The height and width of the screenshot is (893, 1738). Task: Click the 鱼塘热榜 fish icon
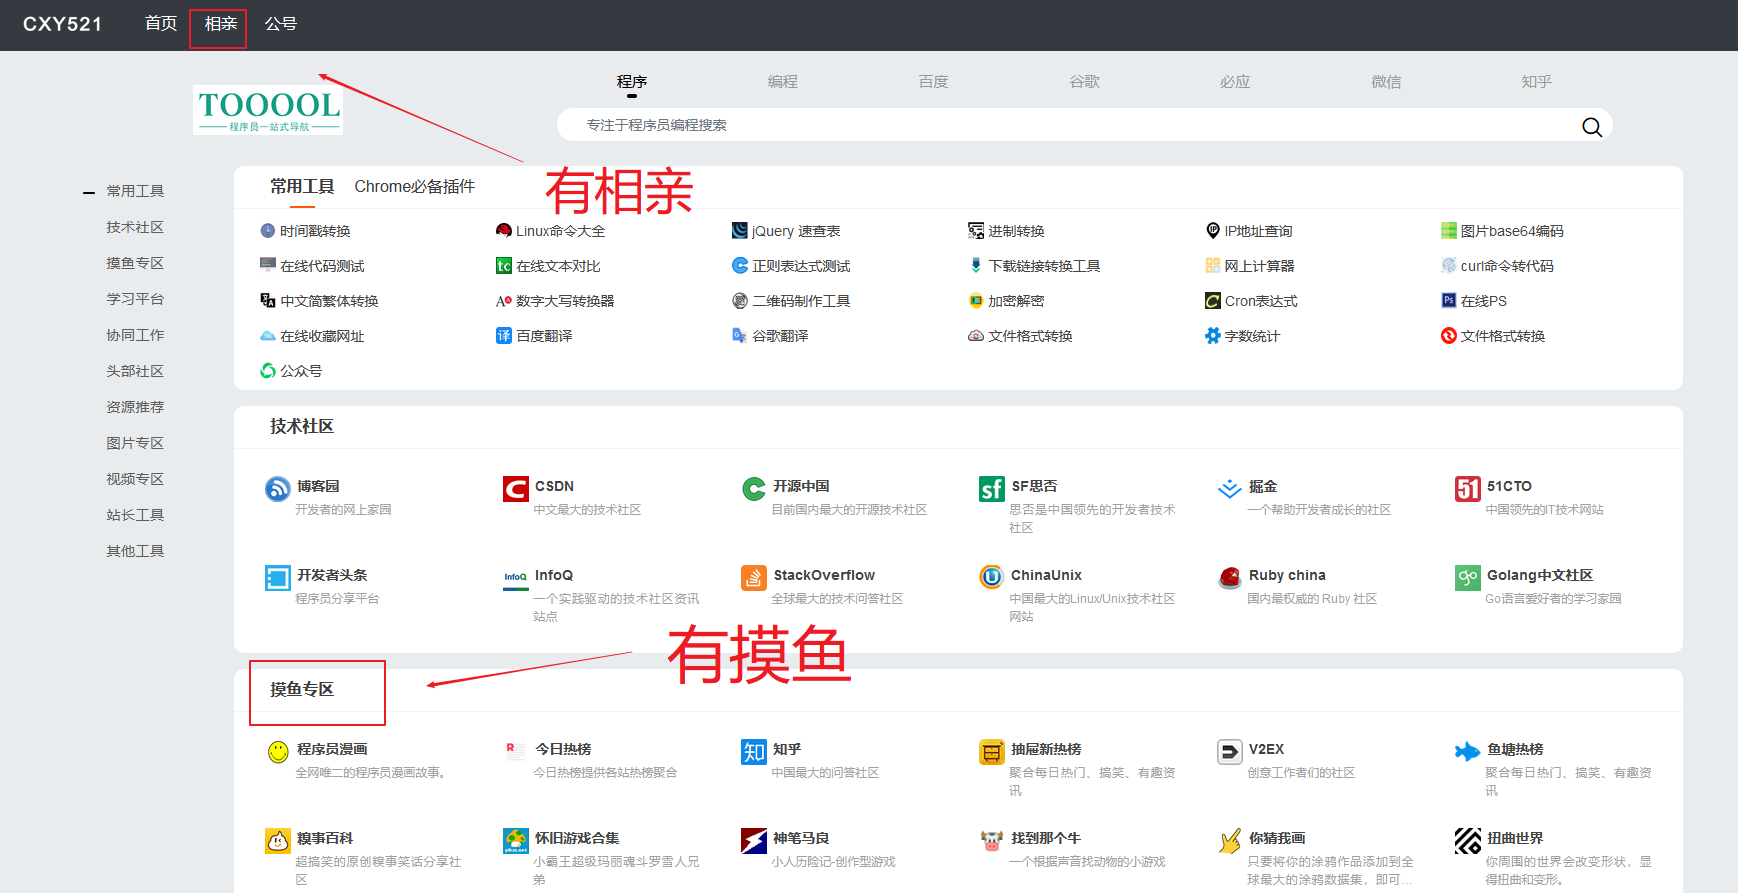pyautogui.click(x=1467, y=752)
